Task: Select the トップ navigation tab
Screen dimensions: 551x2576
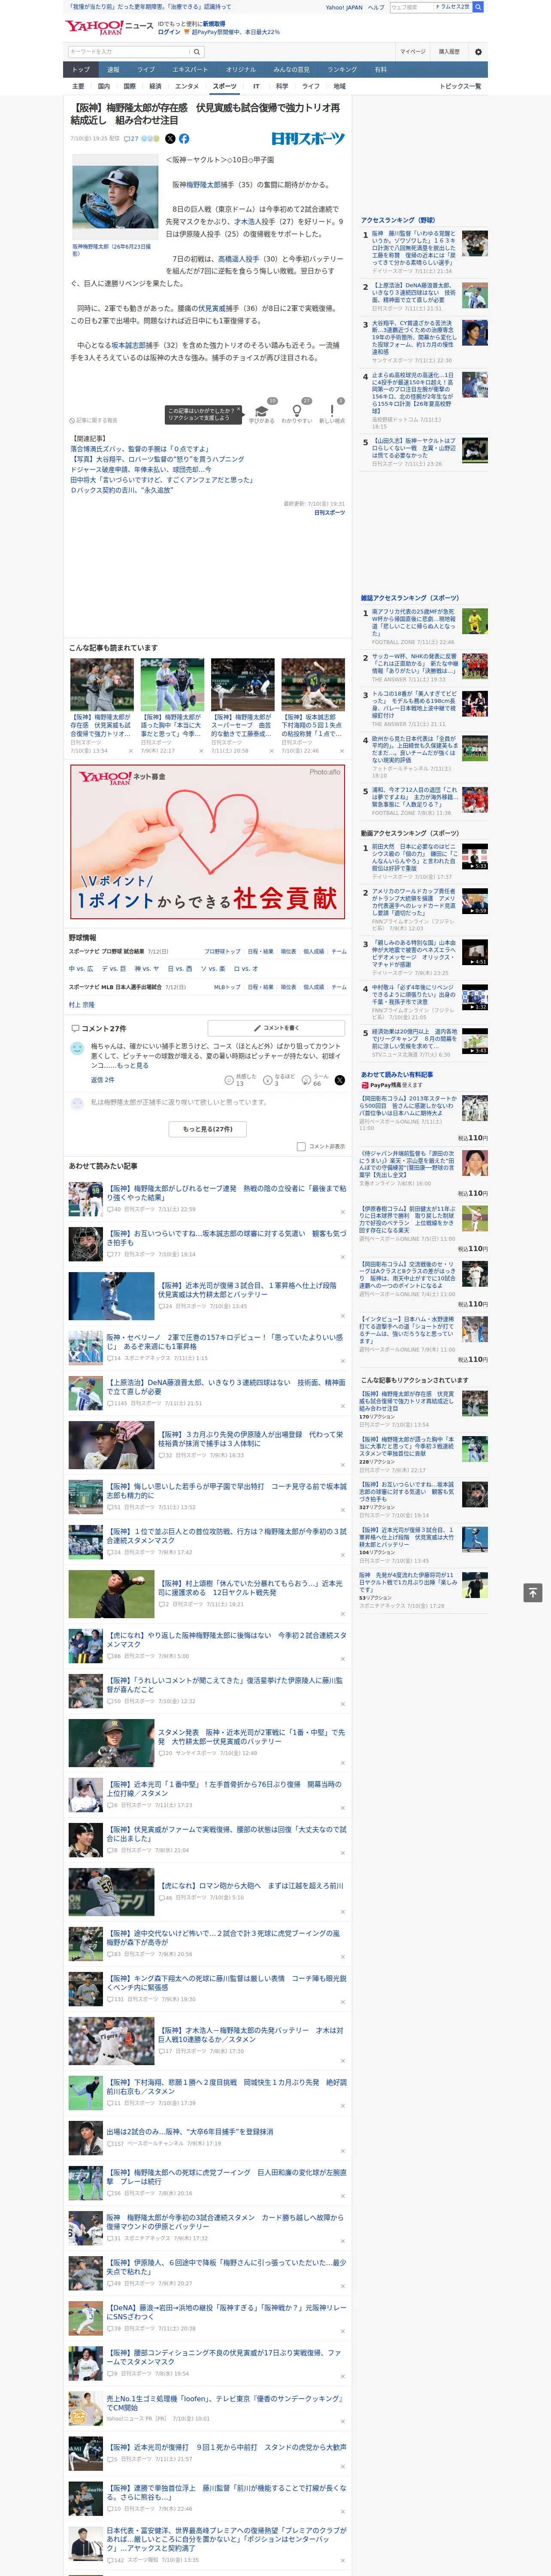Action: (x=81, y=70)
